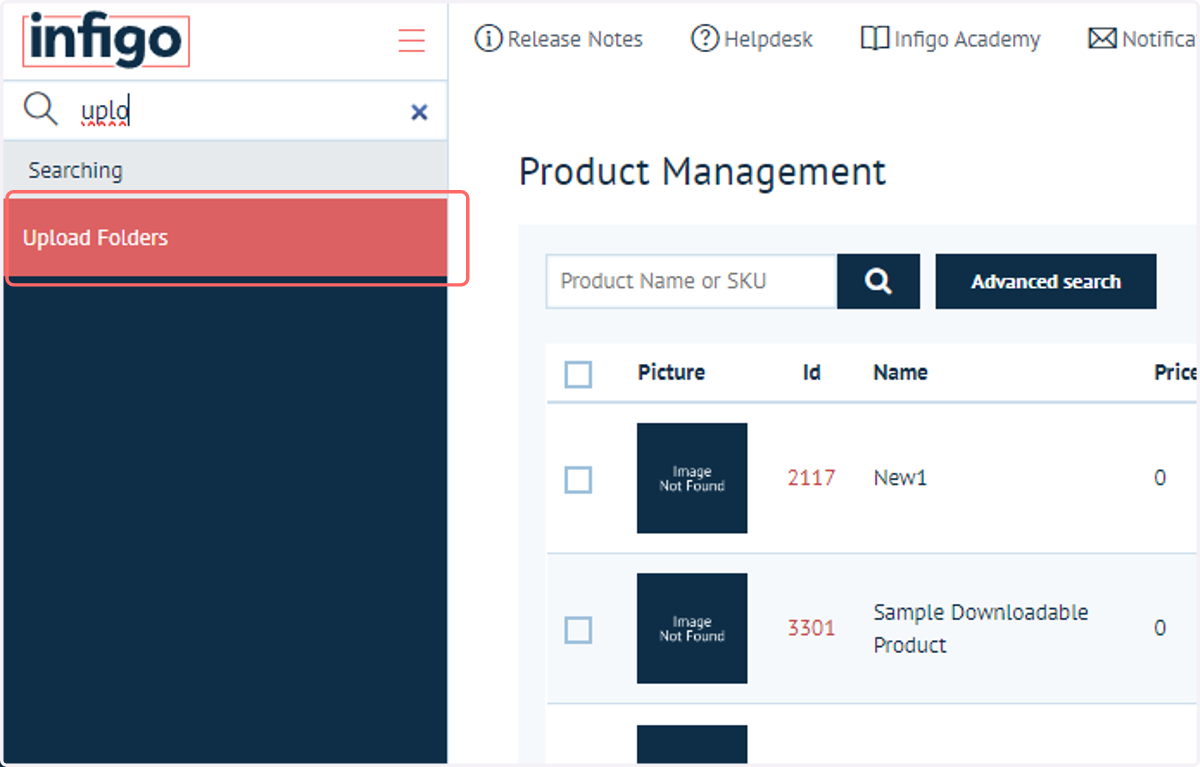Open Infigo Academy link

(967, 39)
